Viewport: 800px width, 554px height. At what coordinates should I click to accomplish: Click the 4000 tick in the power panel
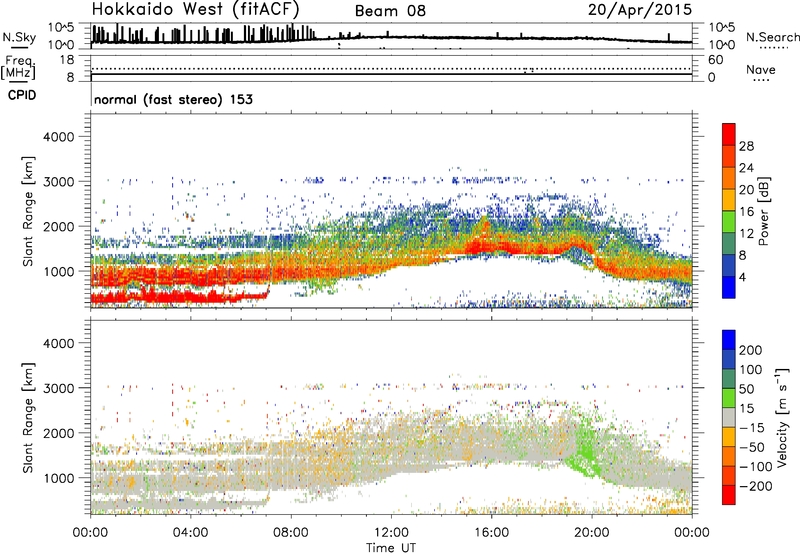click(59, 137)
